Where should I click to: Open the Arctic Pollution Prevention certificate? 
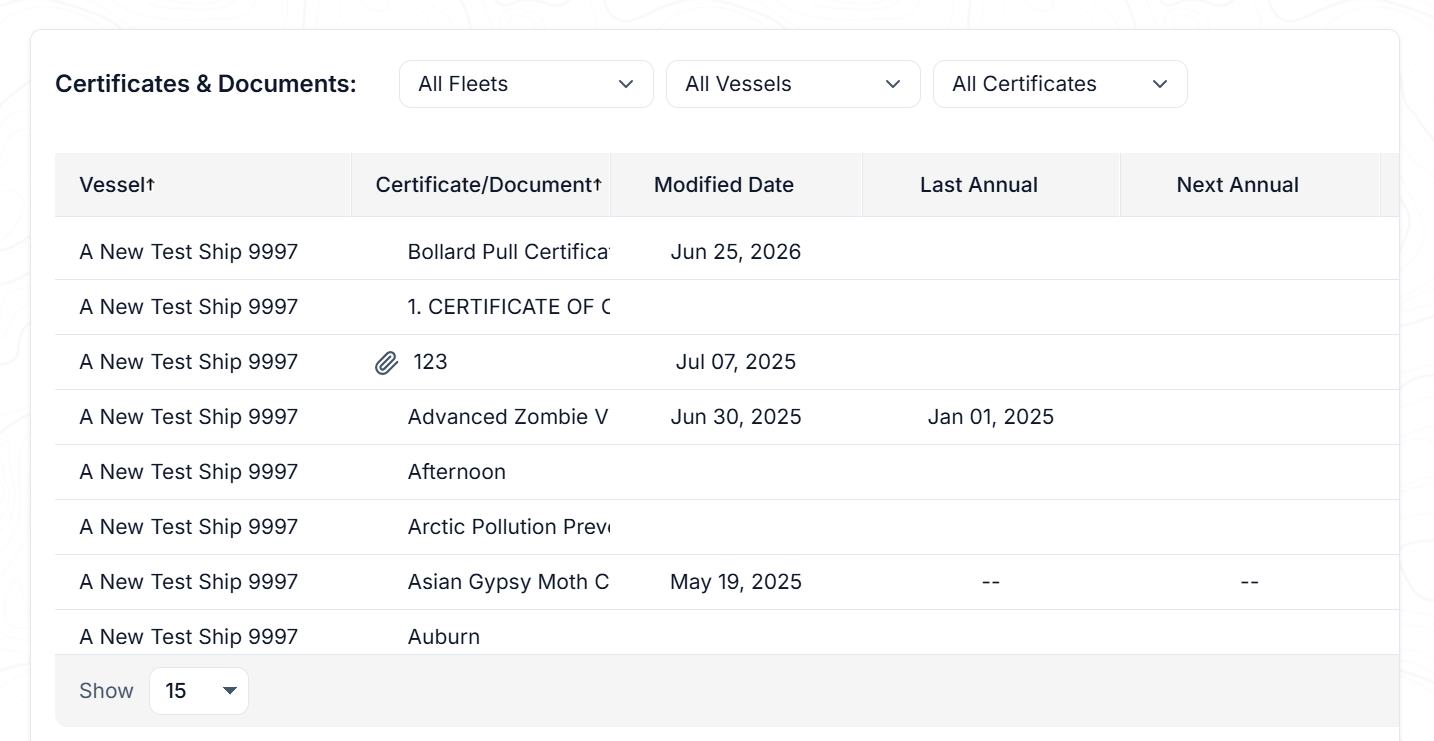(509, 527)
